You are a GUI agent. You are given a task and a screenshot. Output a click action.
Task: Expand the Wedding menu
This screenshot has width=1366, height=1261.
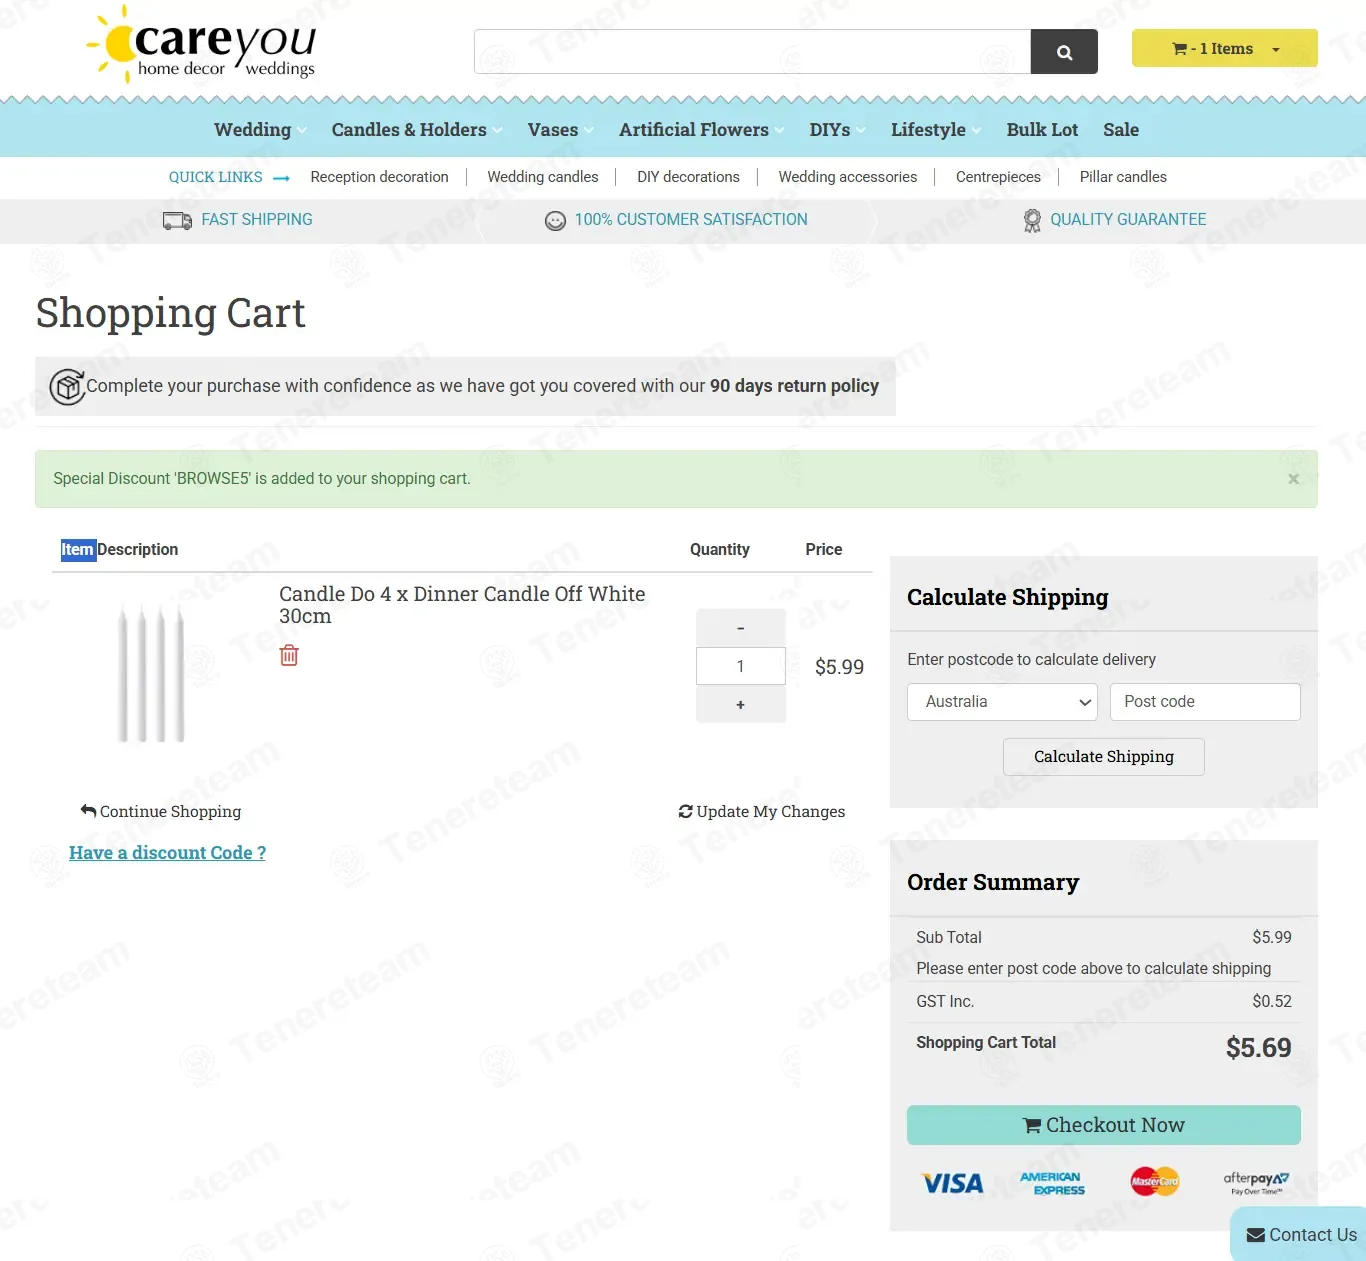pyautogui.click(x=260, y=130)
